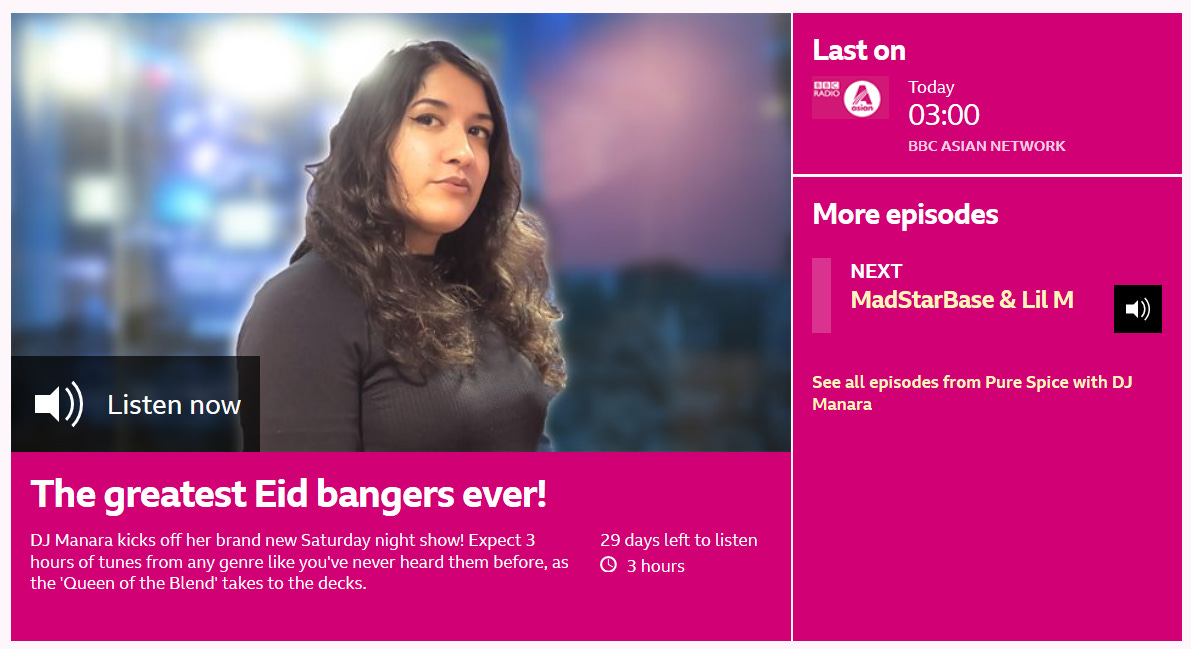Click the BBC Radio Asian Network logo
1191x649 pixels.
tap(850, 97)
